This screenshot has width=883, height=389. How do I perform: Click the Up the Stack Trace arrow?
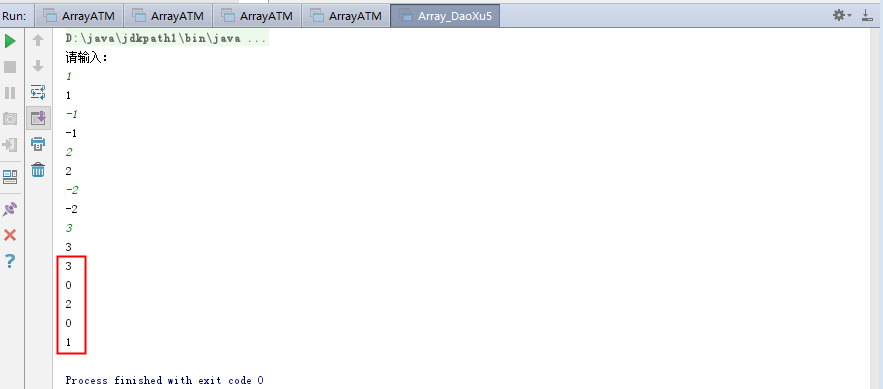38,41
